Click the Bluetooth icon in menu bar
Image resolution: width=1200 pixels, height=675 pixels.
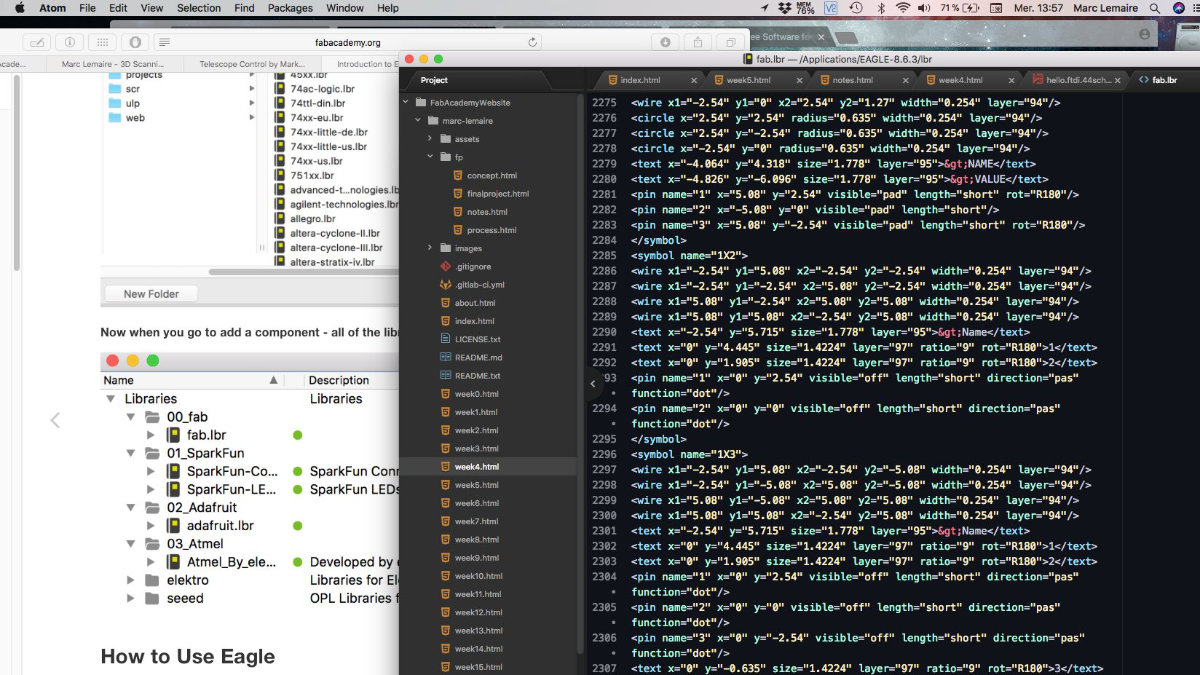881,8
